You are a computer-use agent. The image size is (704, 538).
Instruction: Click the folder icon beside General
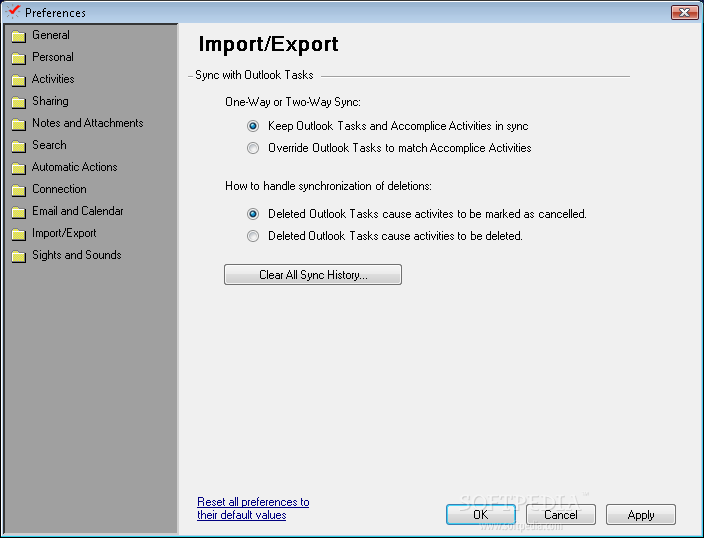point(18,36)
